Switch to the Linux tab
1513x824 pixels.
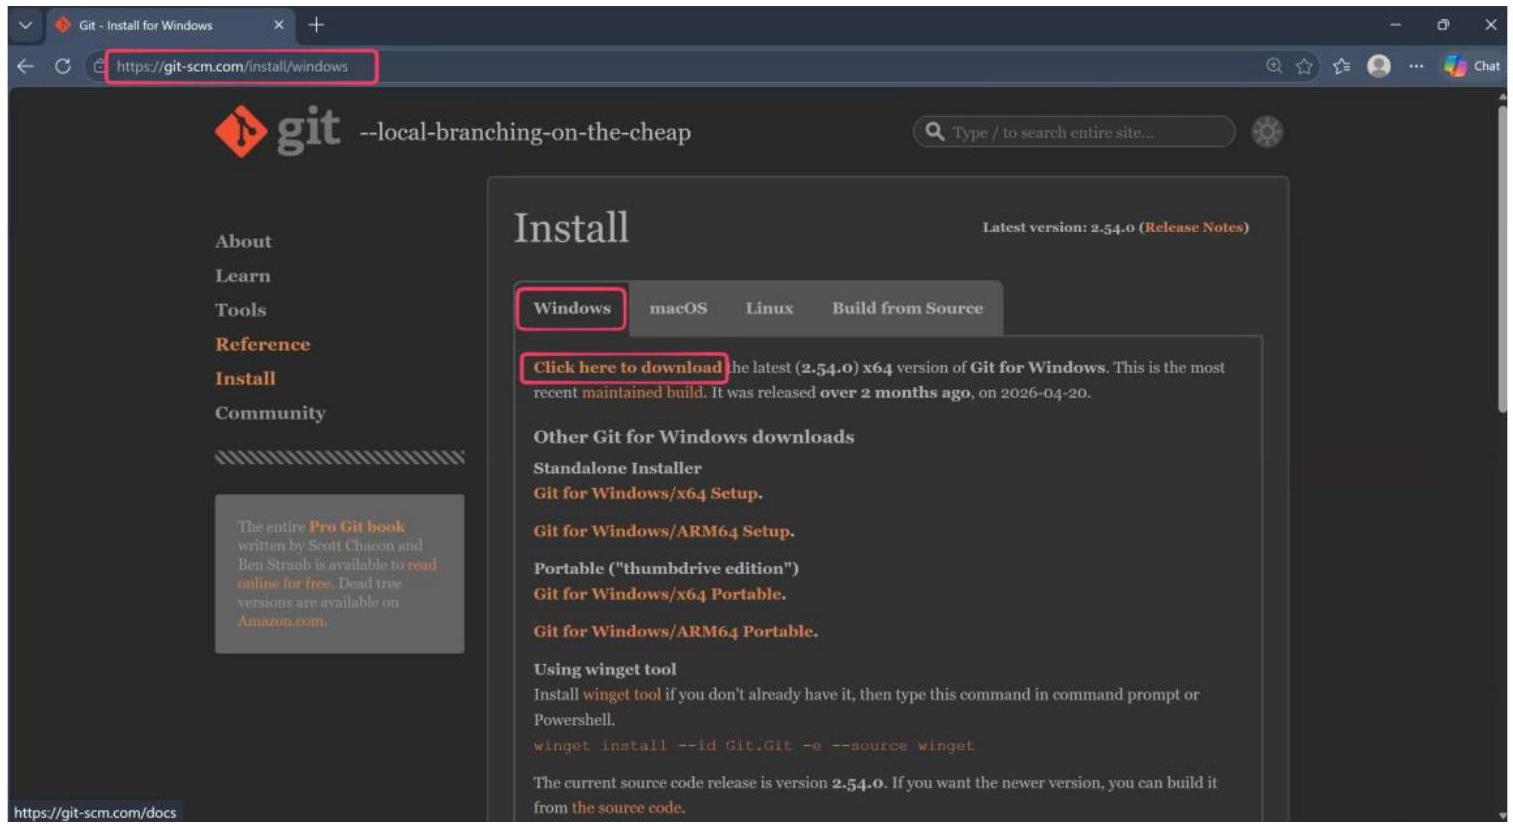click(769, 308)
